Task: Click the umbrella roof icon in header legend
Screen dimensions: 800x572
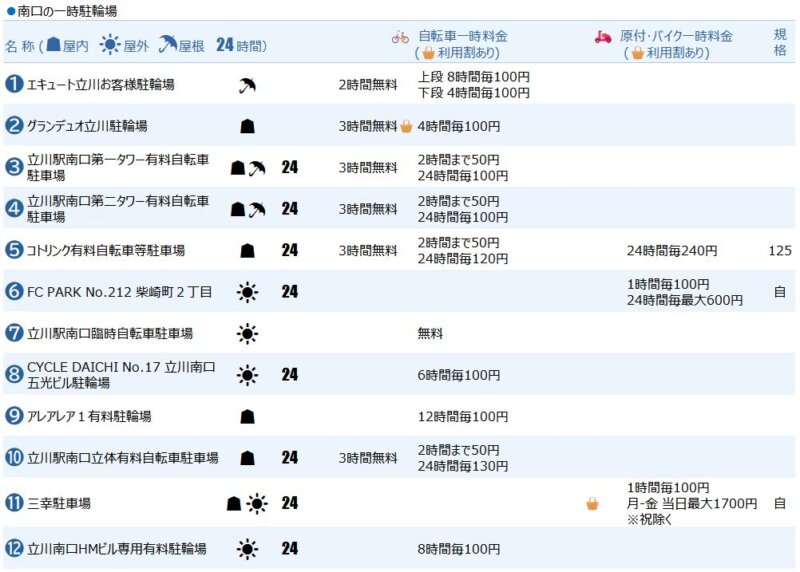Action: (x=168, y=45)
